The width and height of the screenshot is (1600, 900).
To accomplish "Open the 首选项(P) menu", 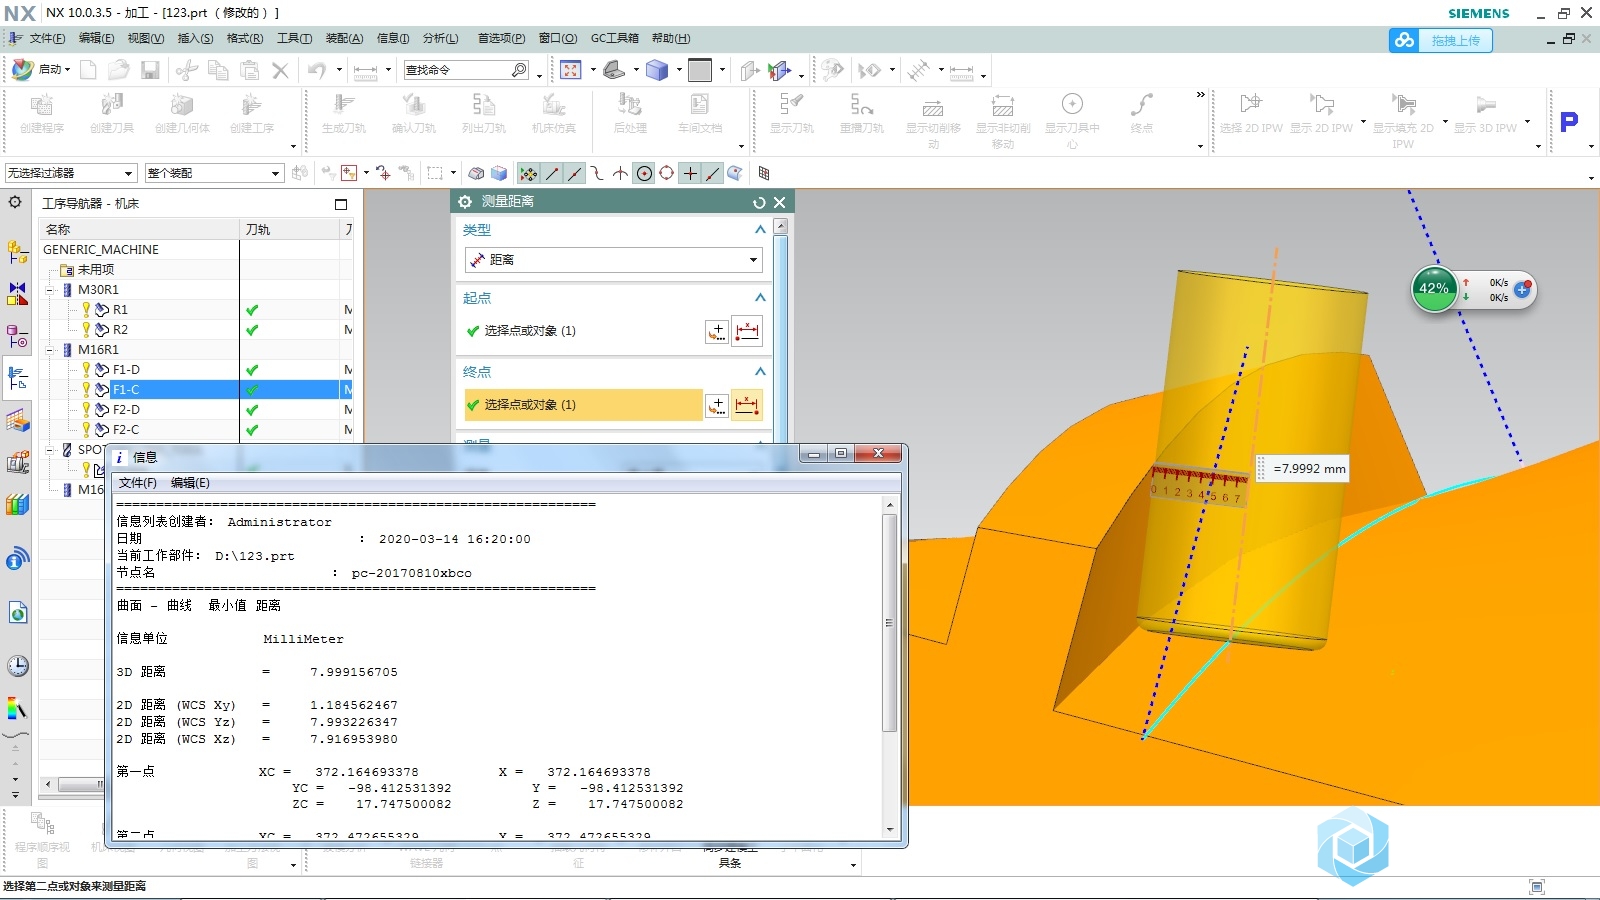I will (x=501, y=38).
